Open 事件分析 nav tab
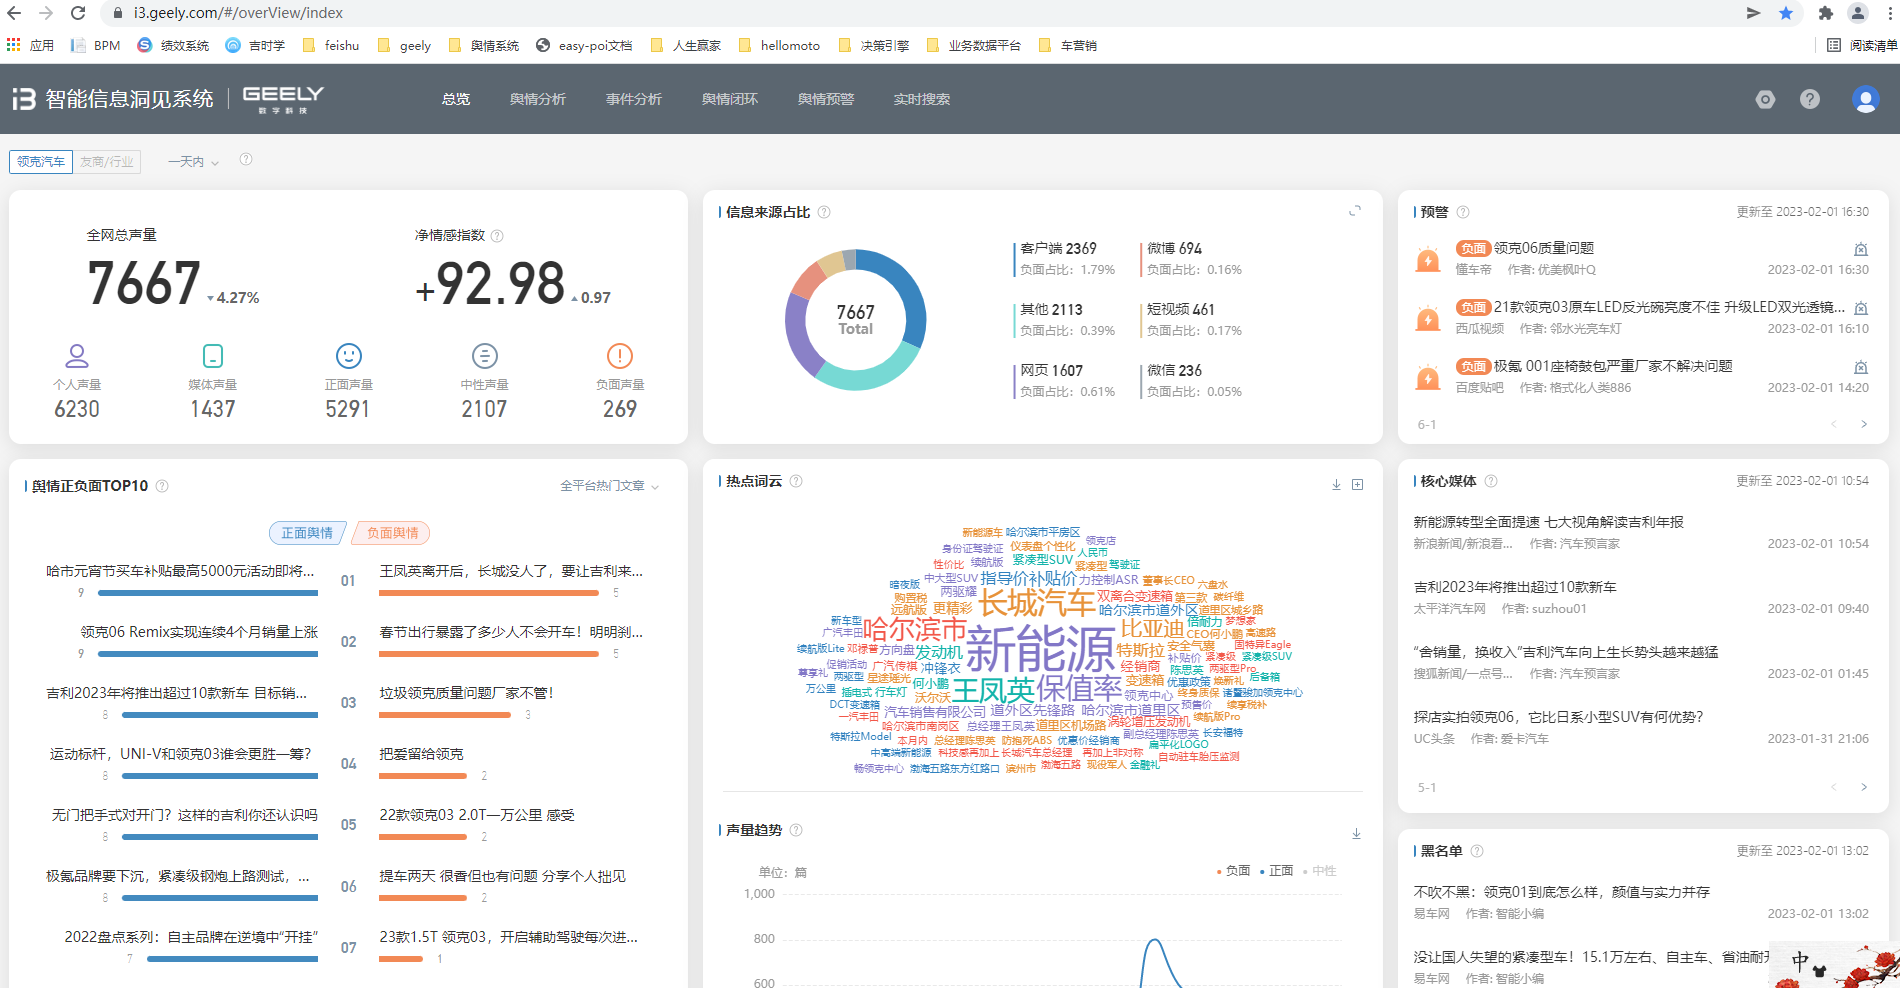The image size is (1900, 988). pyautogui.click(x=634, y=99)
